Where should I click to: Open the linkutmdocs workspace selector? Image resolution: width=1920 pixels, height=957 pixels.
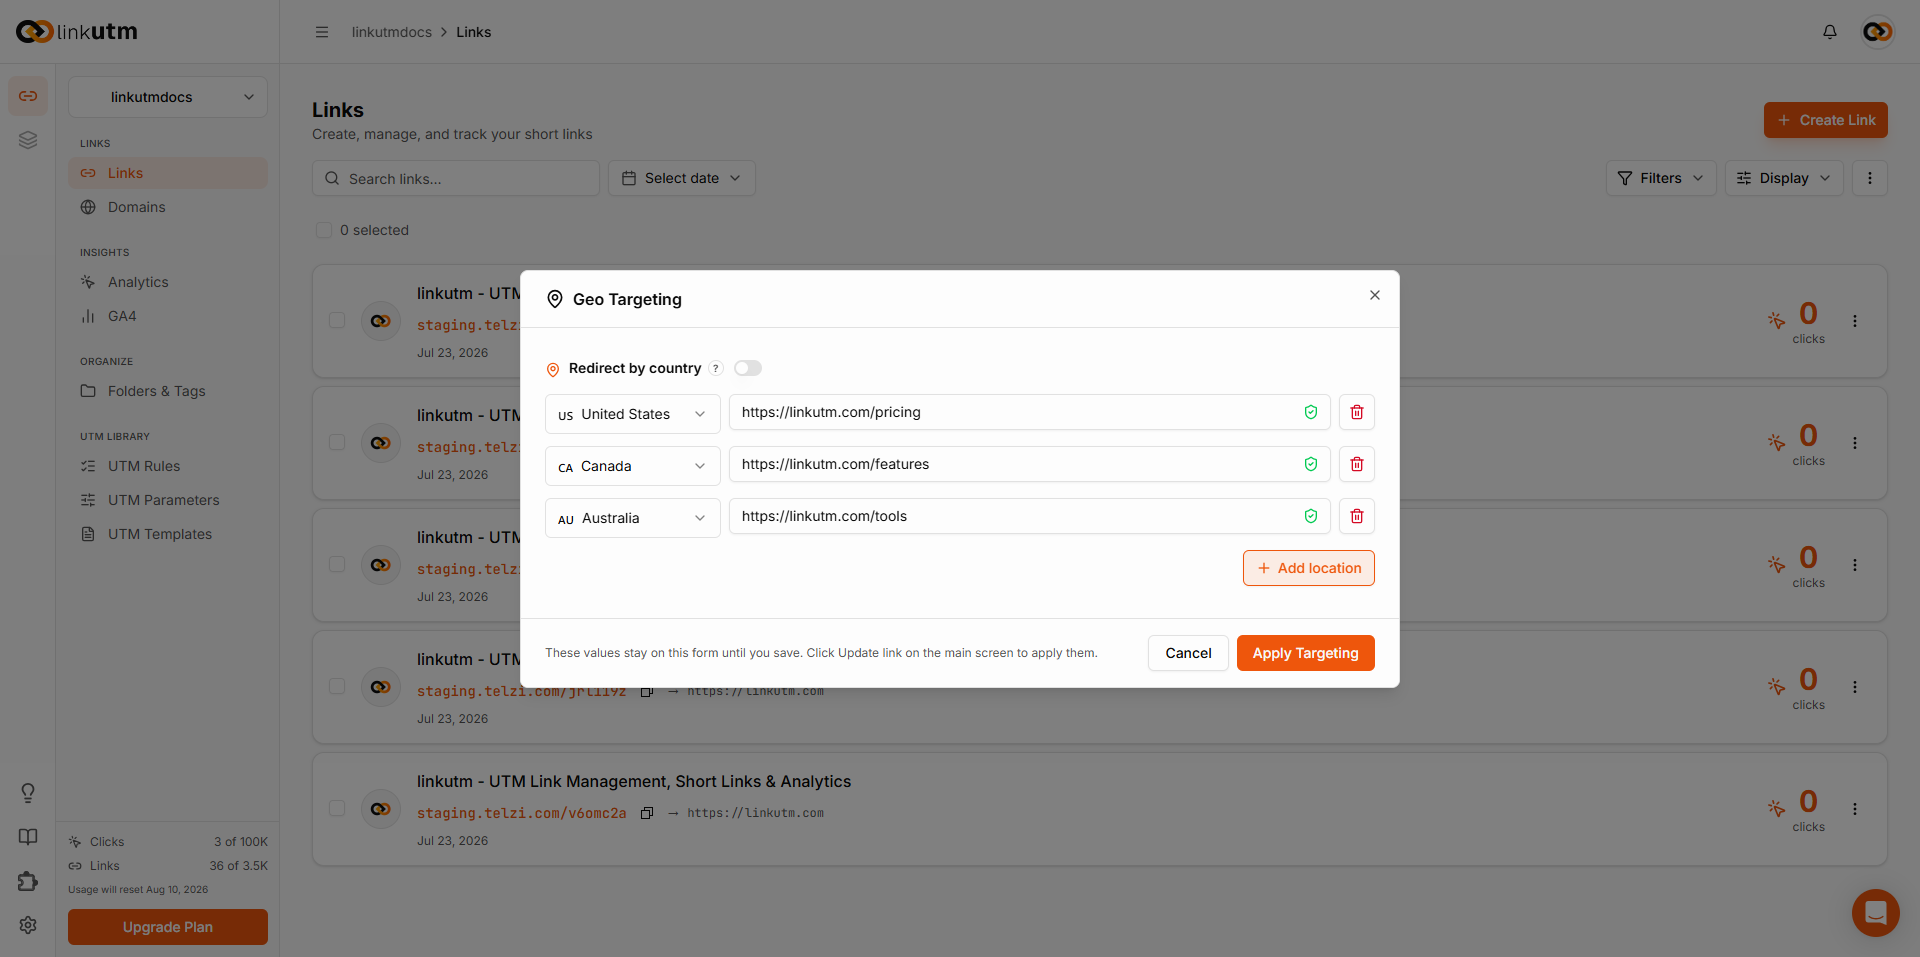click(x=168, y=97)
